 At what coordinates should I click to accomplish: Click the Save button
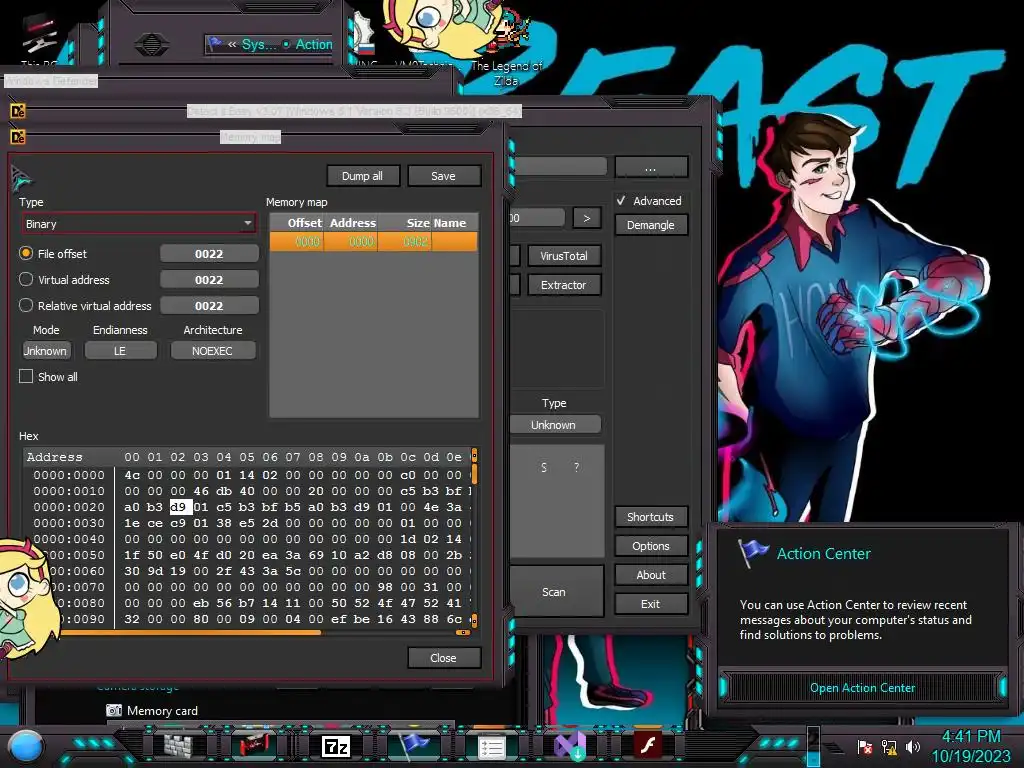[x=444, y=176]
